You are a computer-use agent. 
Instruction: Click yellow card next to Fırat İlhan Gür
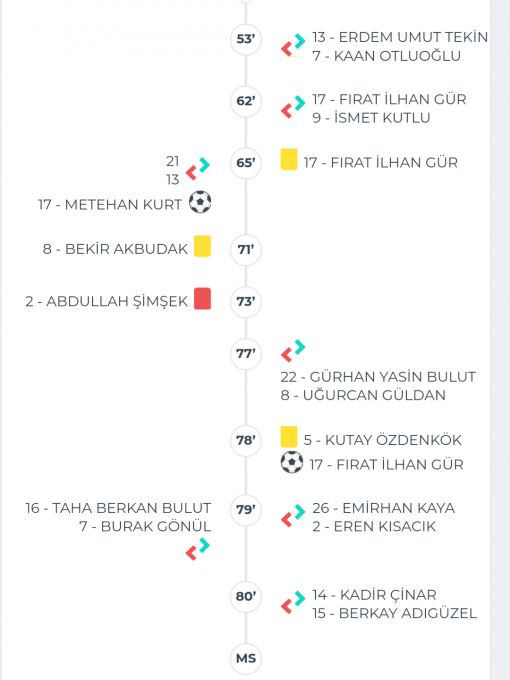[x=289, y=159]
